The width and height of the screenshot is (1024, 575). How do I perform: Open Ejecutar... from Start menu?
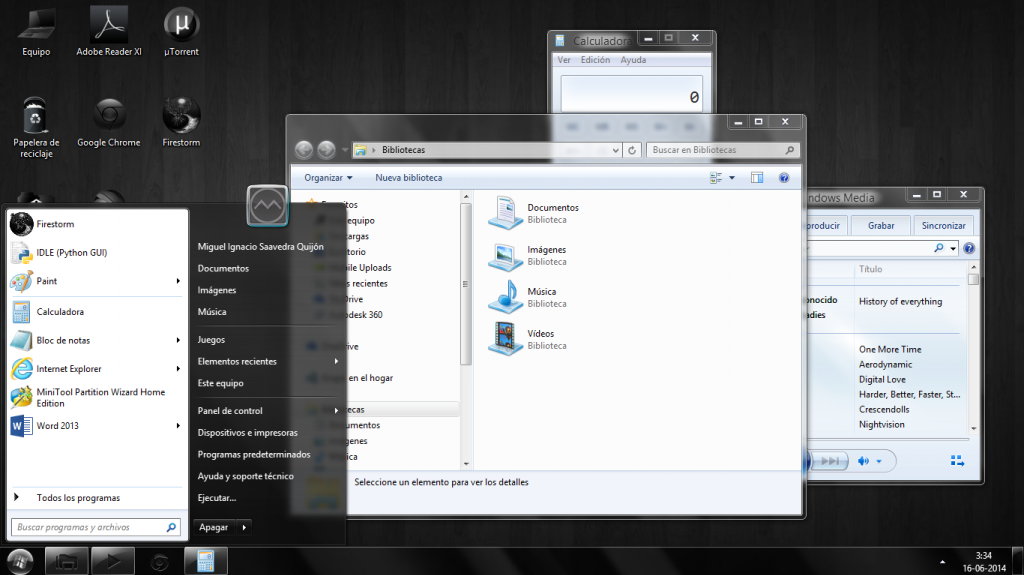[217, 498]
